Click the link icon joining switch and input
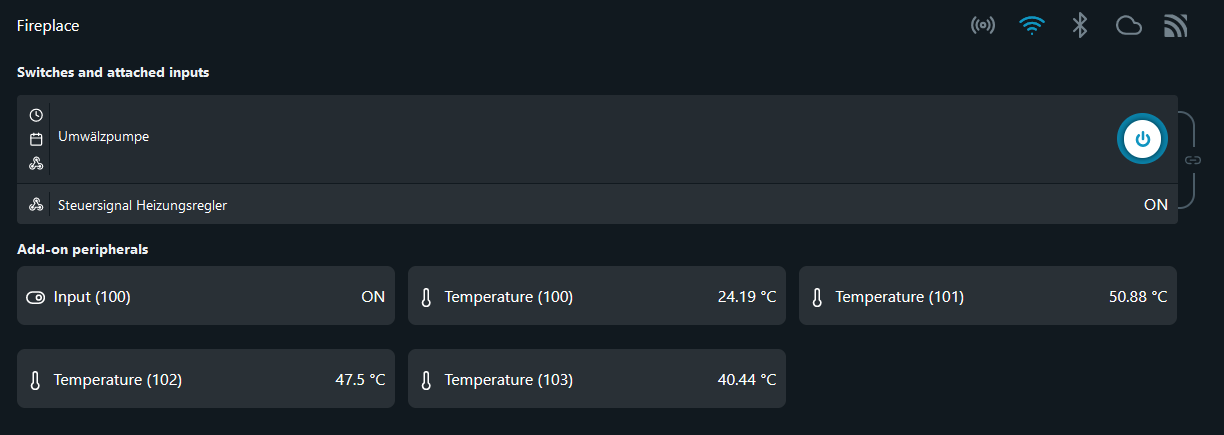Viewport: 1224px width, 435px height. click(1193, 160)
